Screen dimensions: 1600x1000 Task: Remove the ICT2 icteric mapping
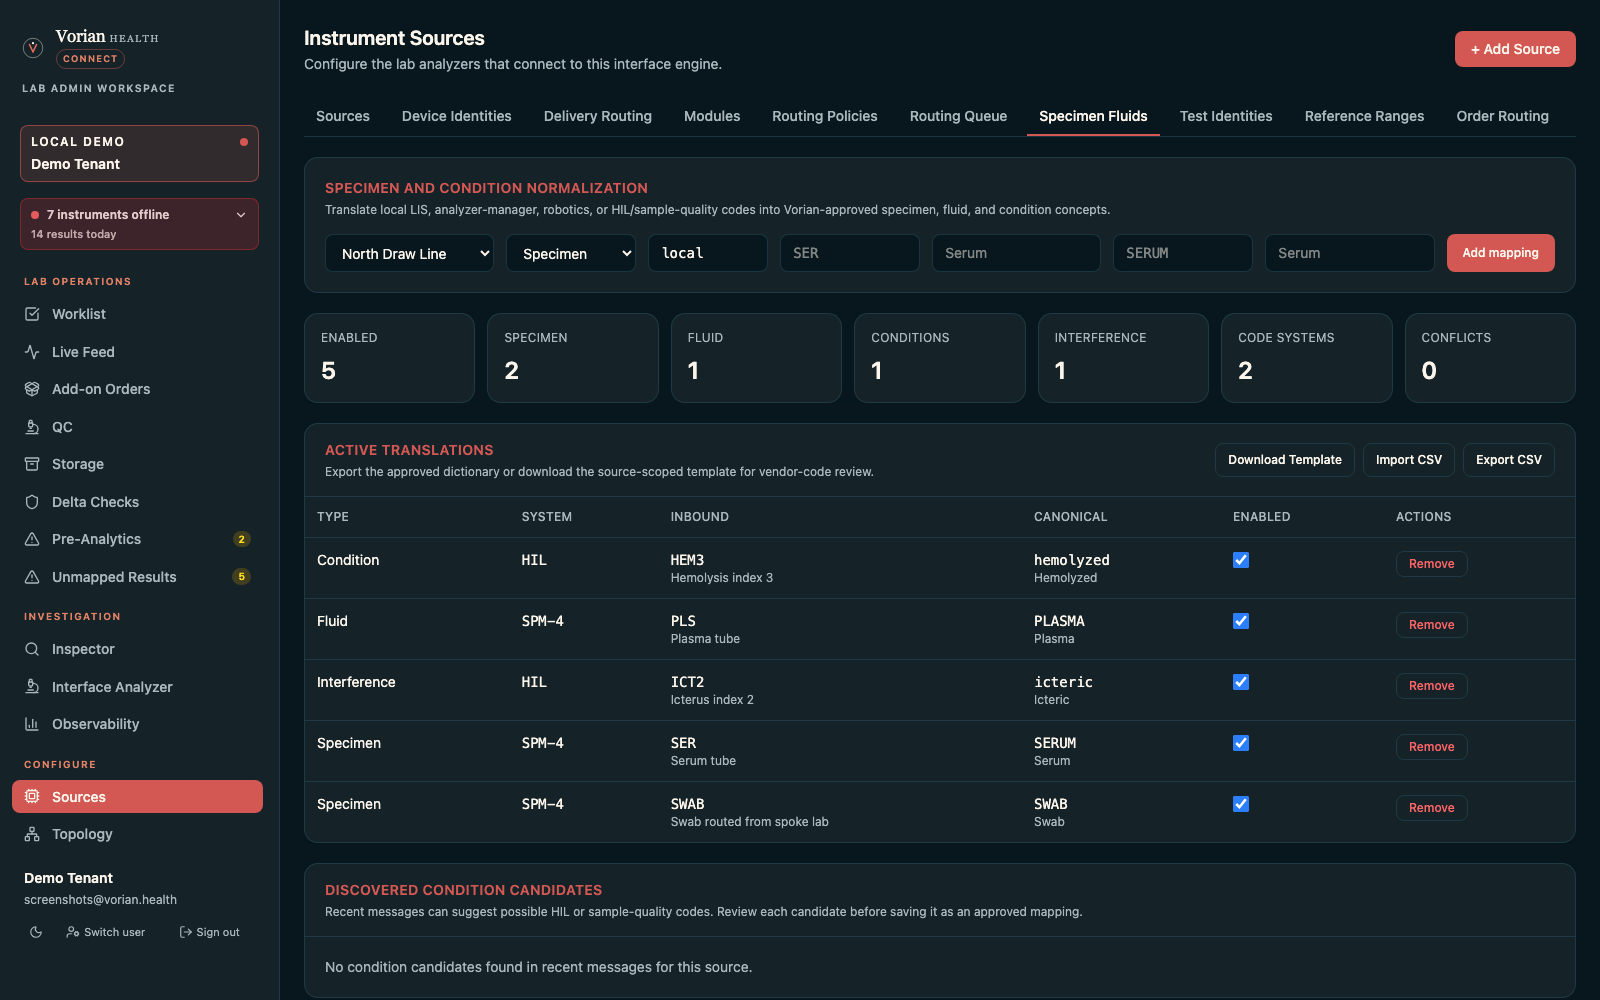click(1432, 686)
